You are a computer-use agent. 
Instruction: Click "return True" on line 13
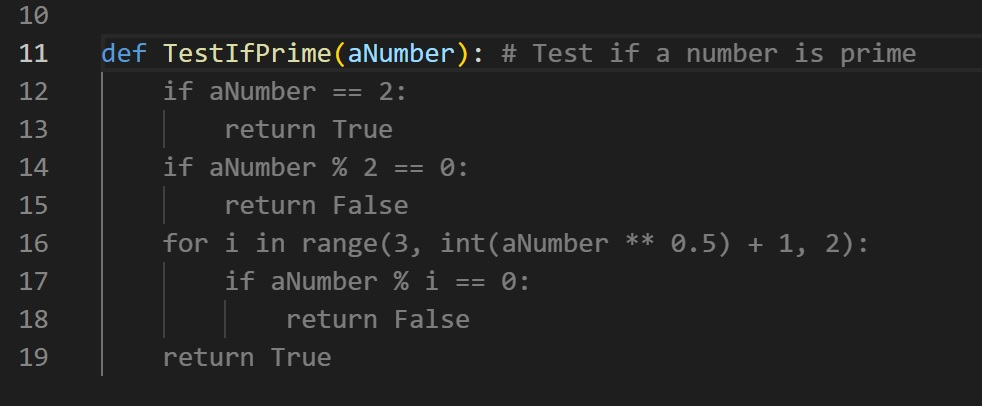click(x=308, y=129)
